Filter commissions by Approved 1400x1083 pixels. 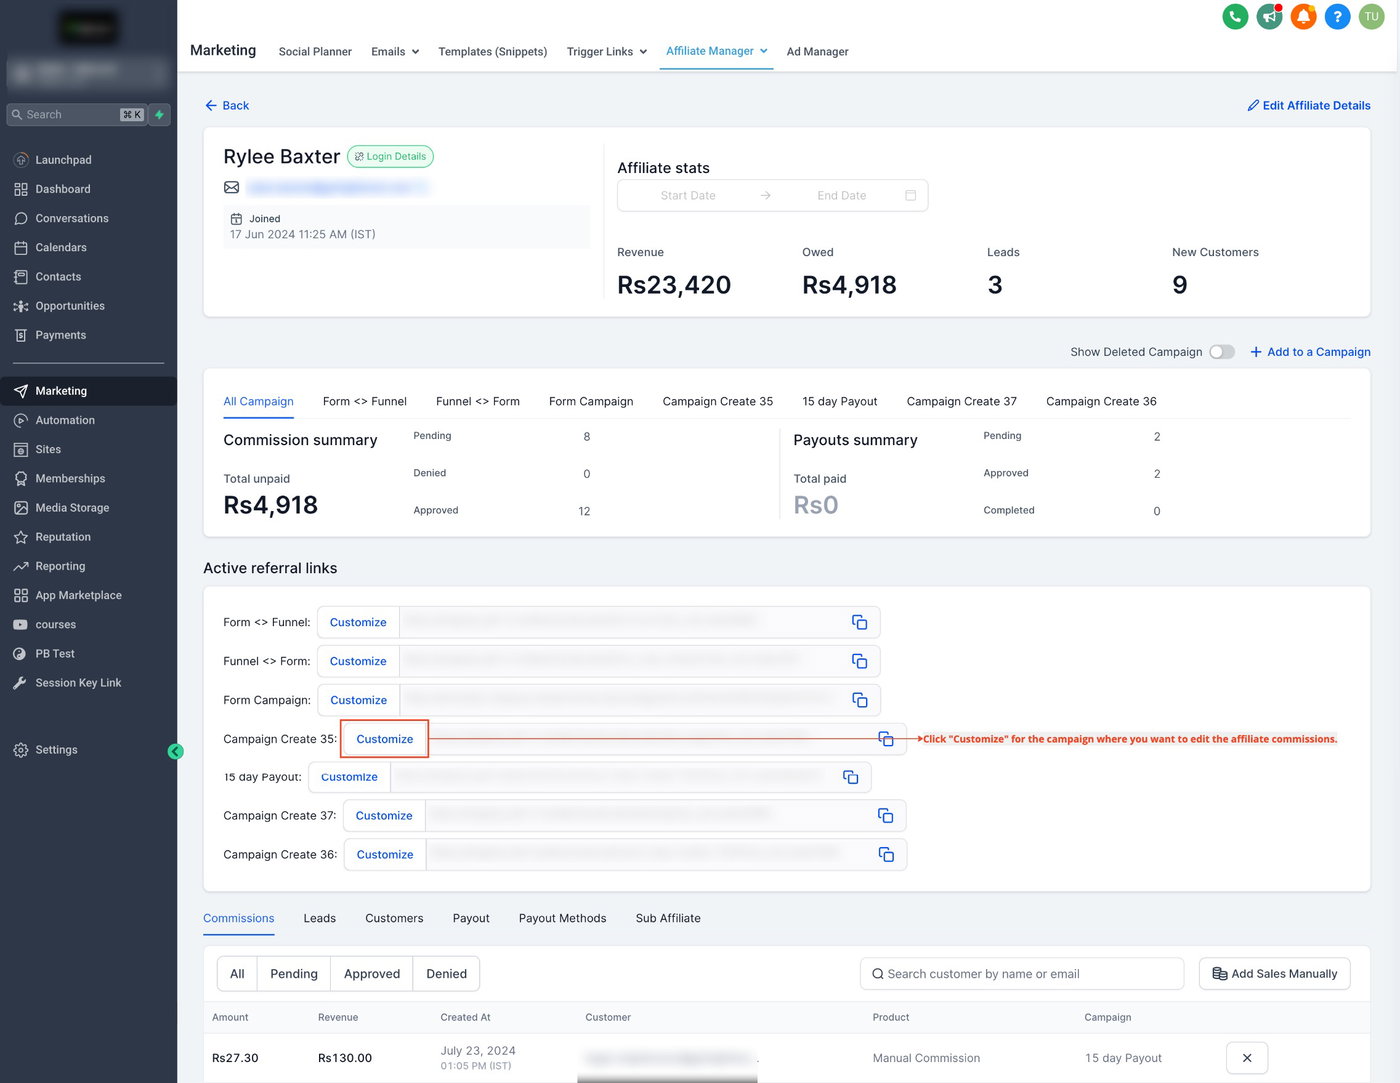click(x=371, y=974)
